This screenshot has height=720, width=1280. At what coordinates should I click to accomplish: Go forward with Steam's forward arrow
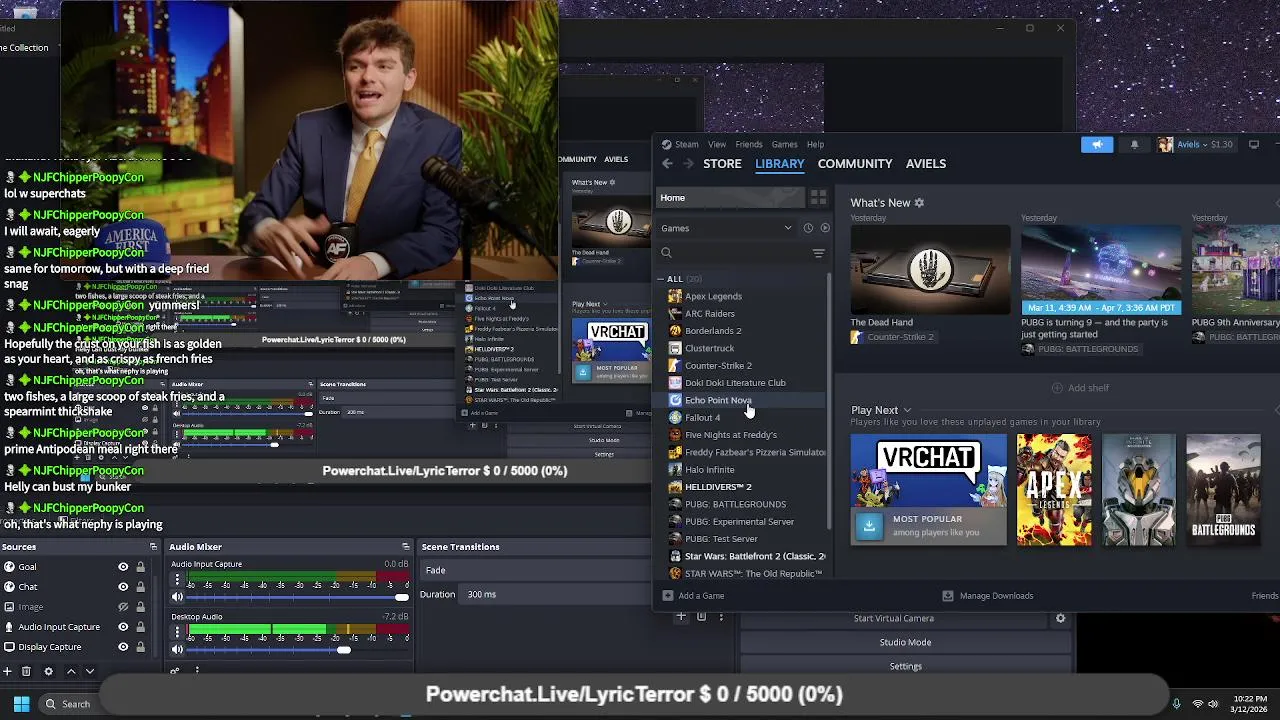coord(687,164)
